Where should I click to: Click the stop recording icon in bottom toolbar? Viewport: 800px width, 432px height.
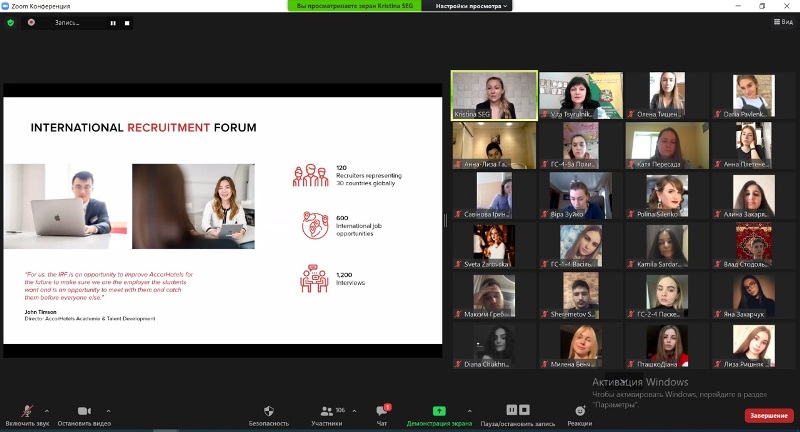[524, 410]
